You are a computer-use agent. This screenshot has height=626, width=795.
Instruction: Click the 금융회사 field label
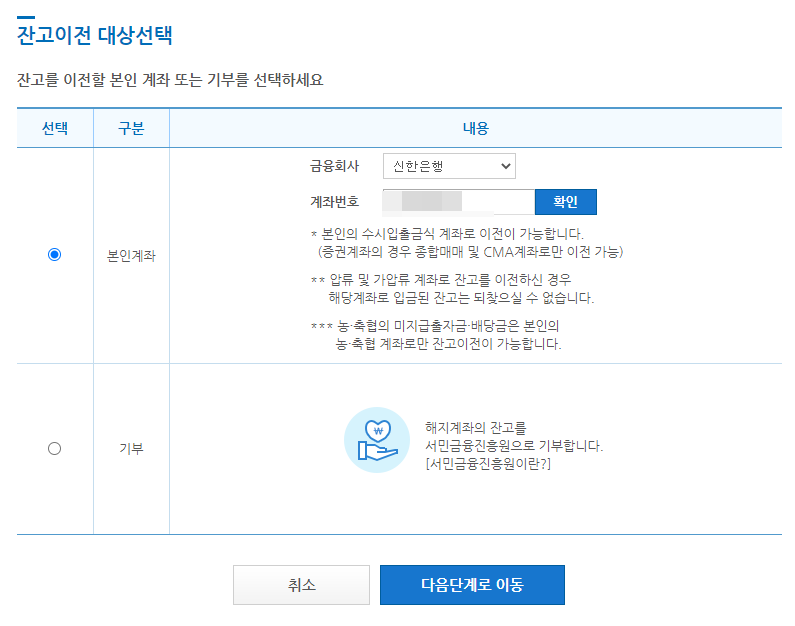tap(335, 166)
